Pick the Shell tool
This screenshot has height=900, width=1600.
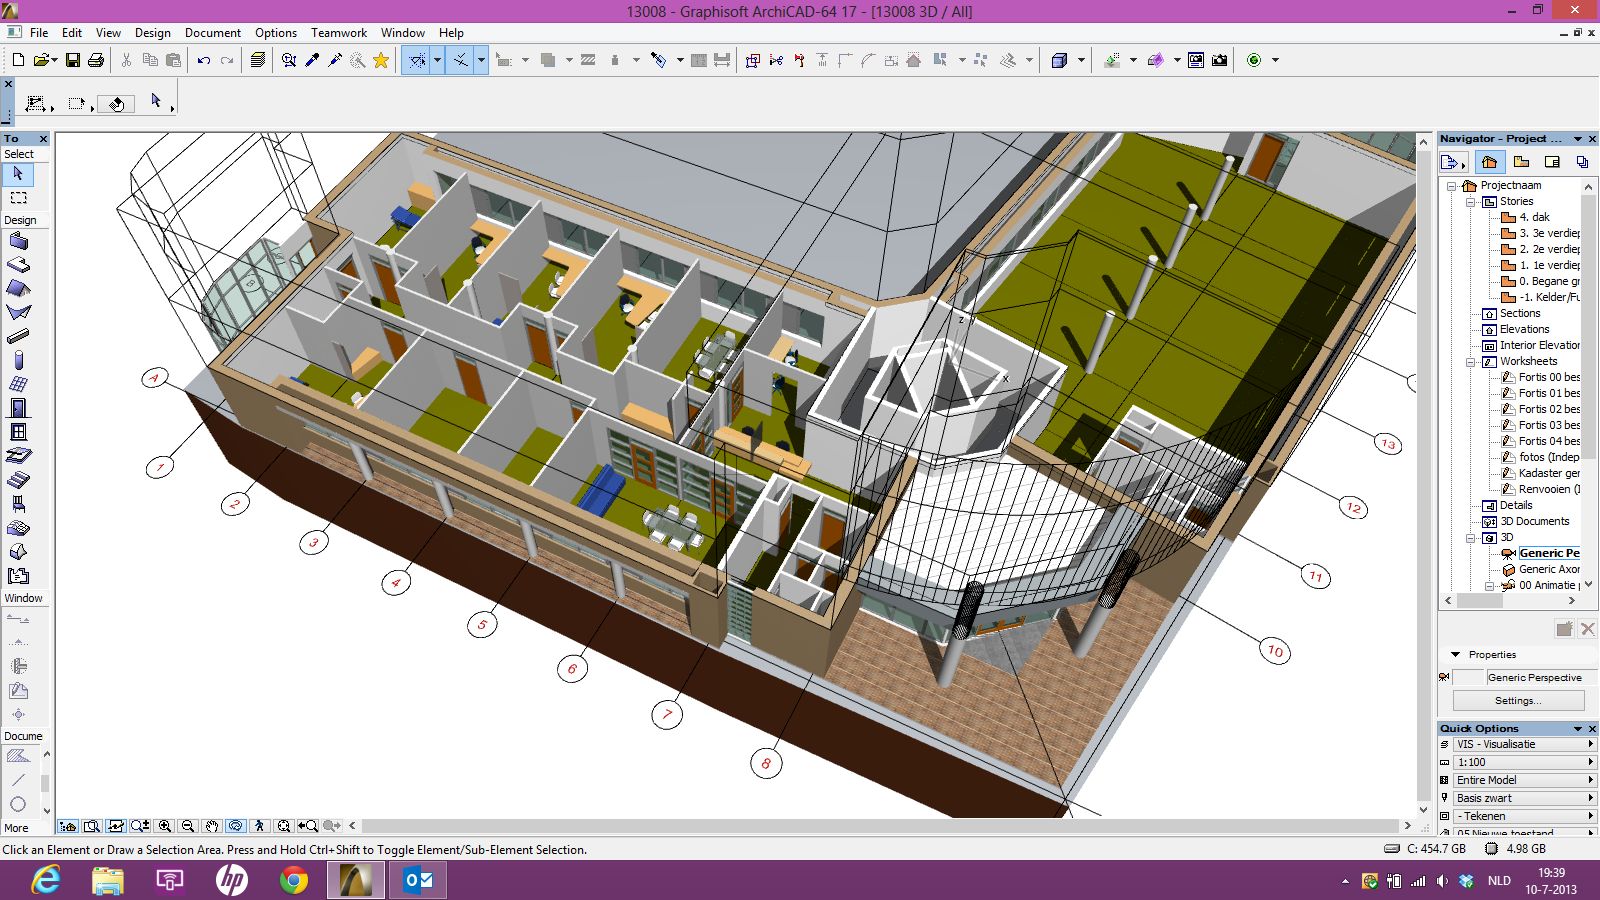coord(18,313)
